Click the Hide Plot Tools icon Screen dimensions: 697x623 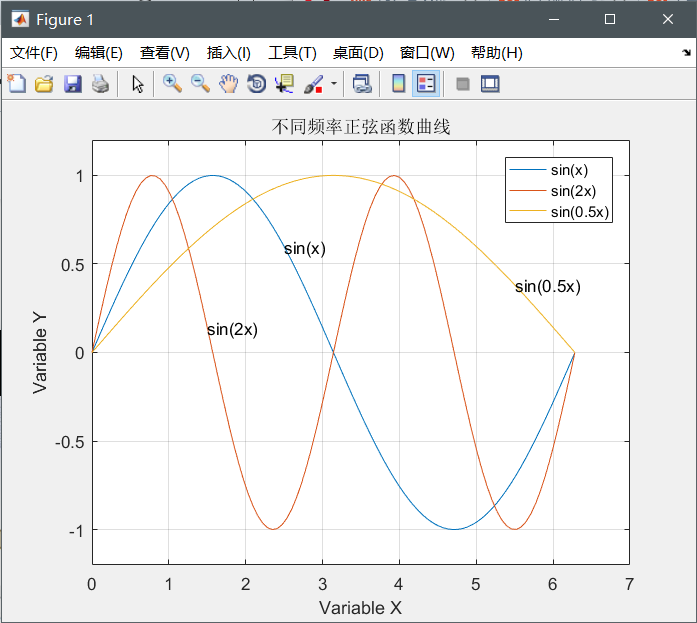click(463, 84)
